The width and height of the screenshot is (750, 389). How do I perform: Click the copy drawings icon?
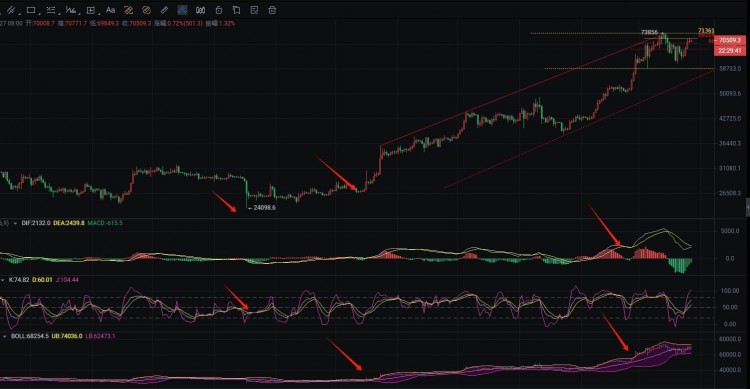[x=236, y=10]
